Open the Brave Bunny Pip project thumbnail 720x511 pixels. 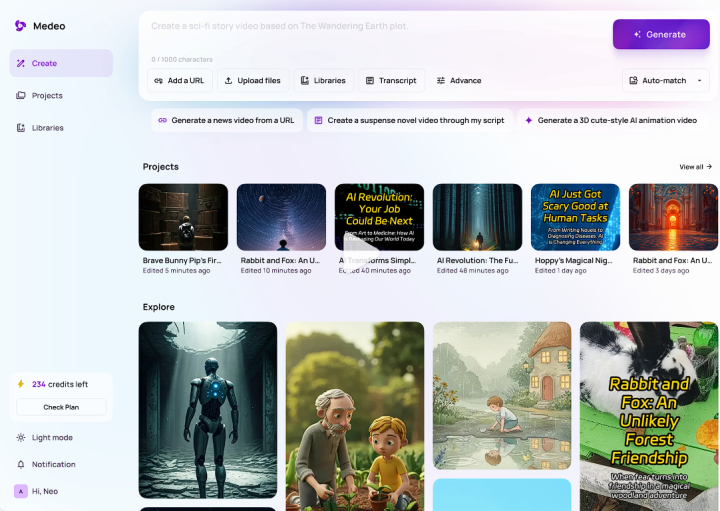[183, 217]
